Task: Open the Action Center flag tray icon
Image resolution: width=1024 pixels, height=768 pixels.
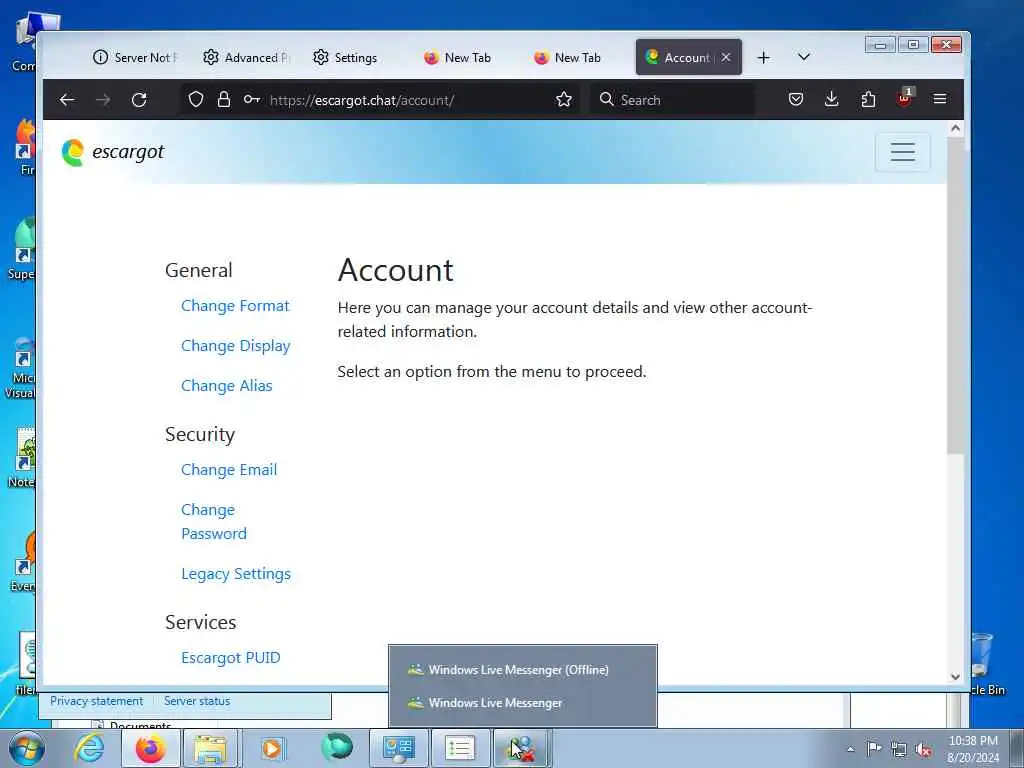Action: (874, 748)
